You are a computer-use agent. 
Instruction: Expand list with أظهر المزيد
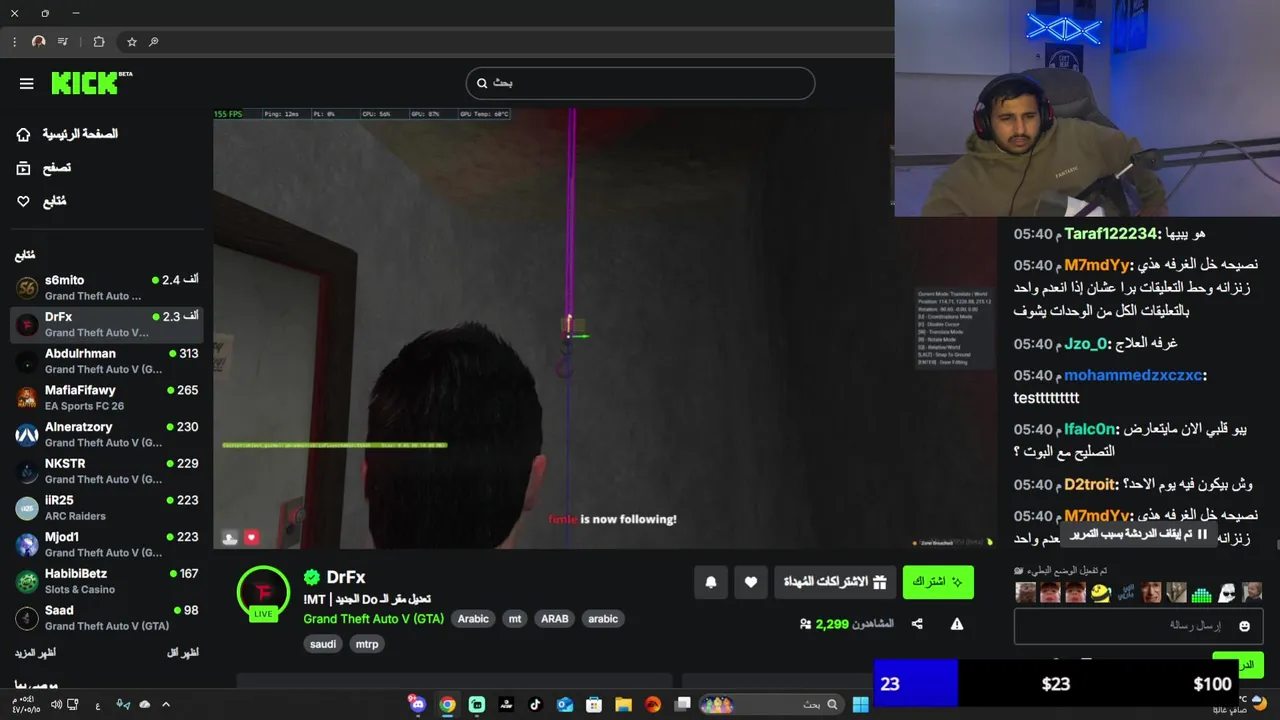click(35, 653)
